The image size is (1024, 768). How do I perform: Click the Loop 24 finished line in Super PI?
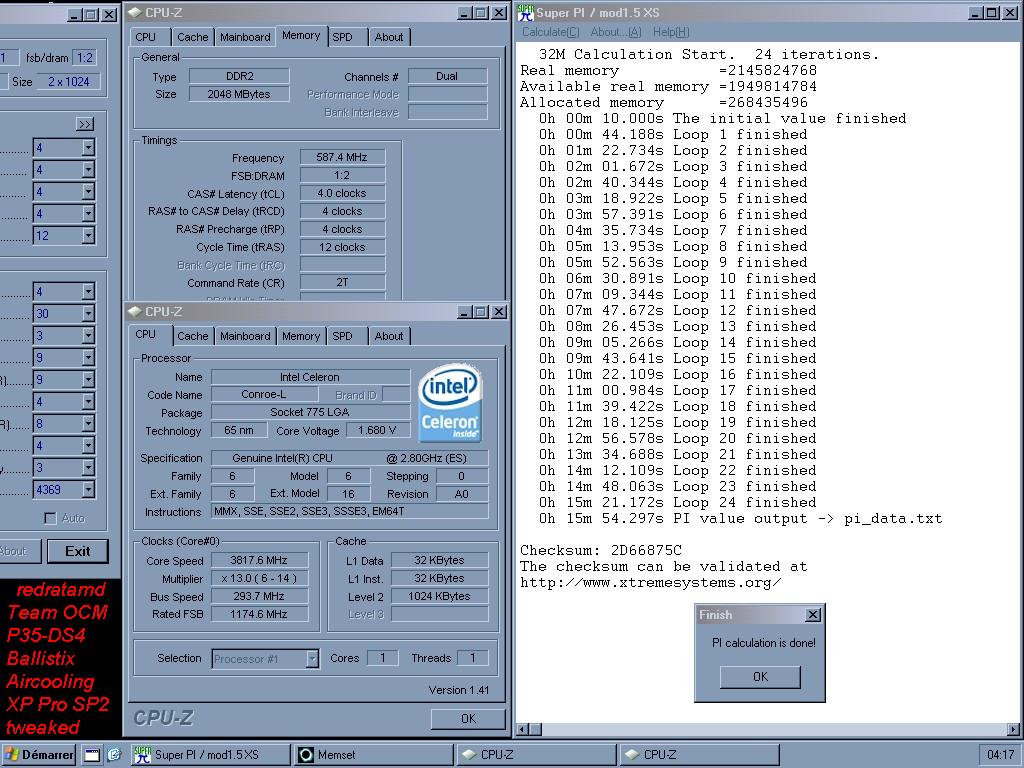click(677, 503)
